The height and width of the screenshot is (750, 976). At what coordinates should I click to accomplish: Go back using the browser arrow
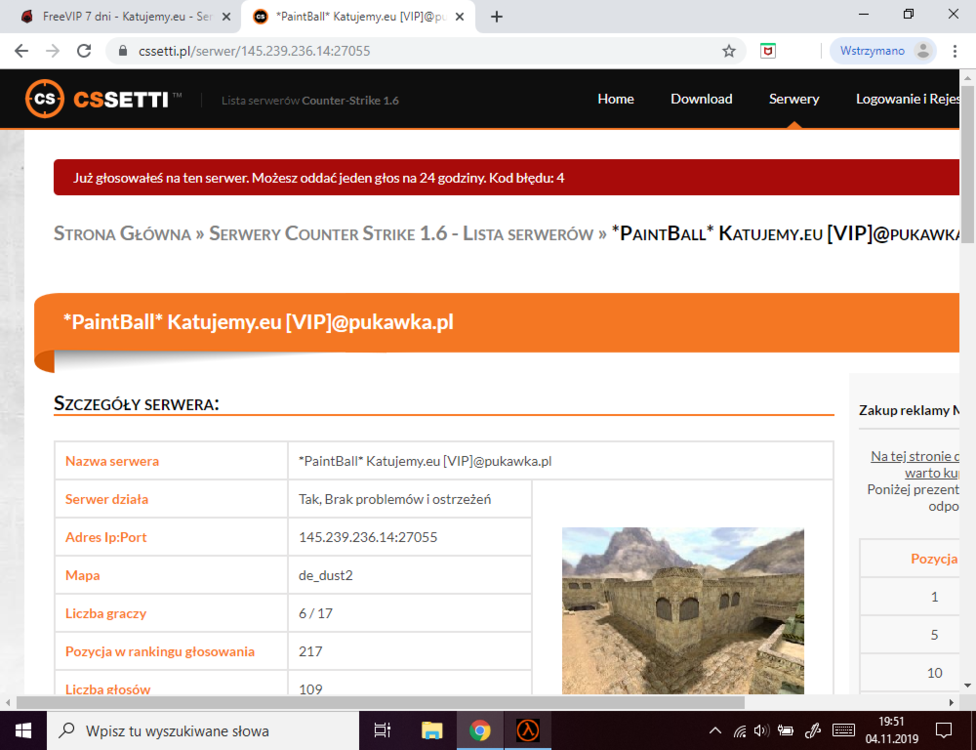point(22,51)
